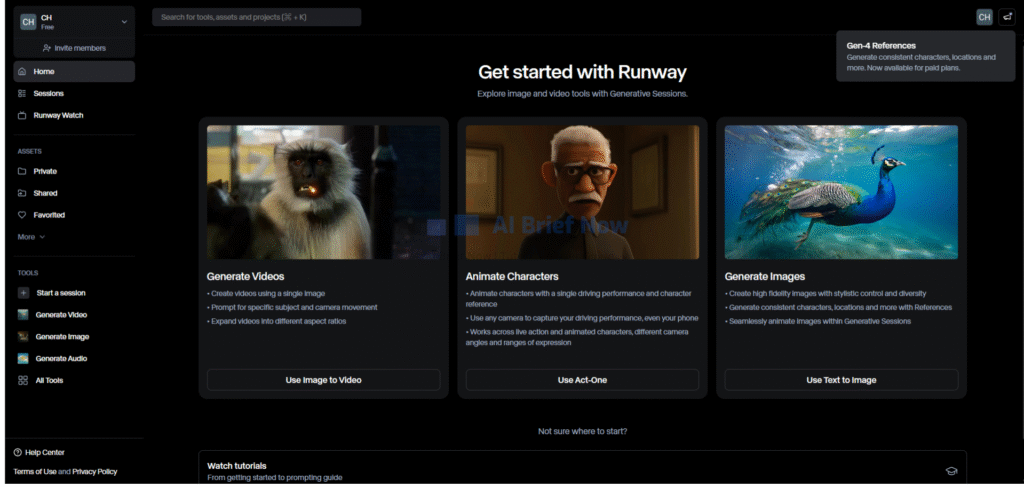The image size is (1024, 487).
Task: Open the Watch tutorials card
Action: click(x=582, y=469)
